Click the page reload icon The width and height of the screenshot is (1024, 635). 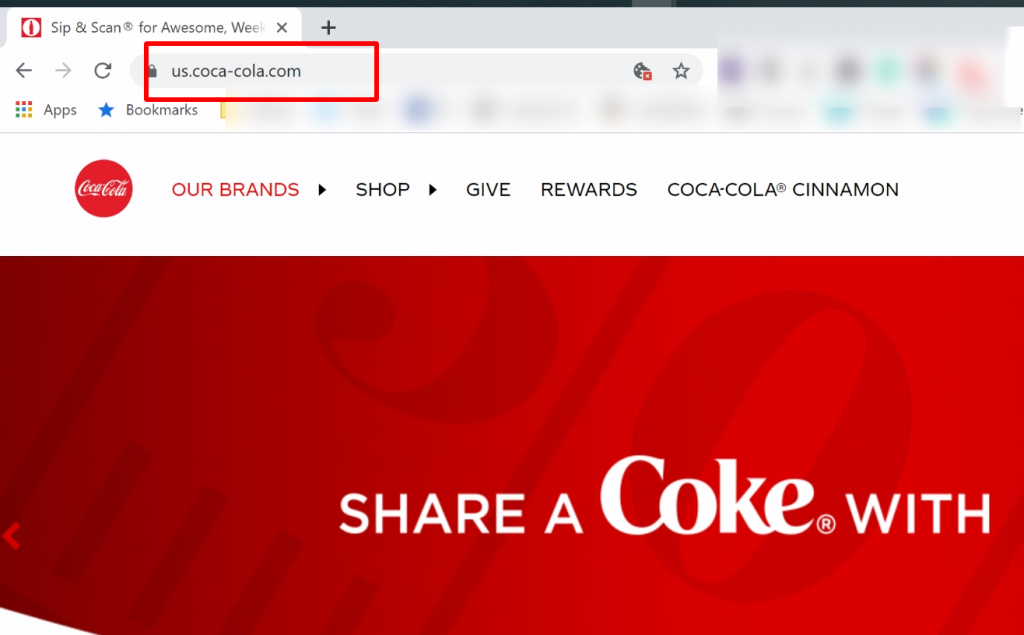[102, 70]
